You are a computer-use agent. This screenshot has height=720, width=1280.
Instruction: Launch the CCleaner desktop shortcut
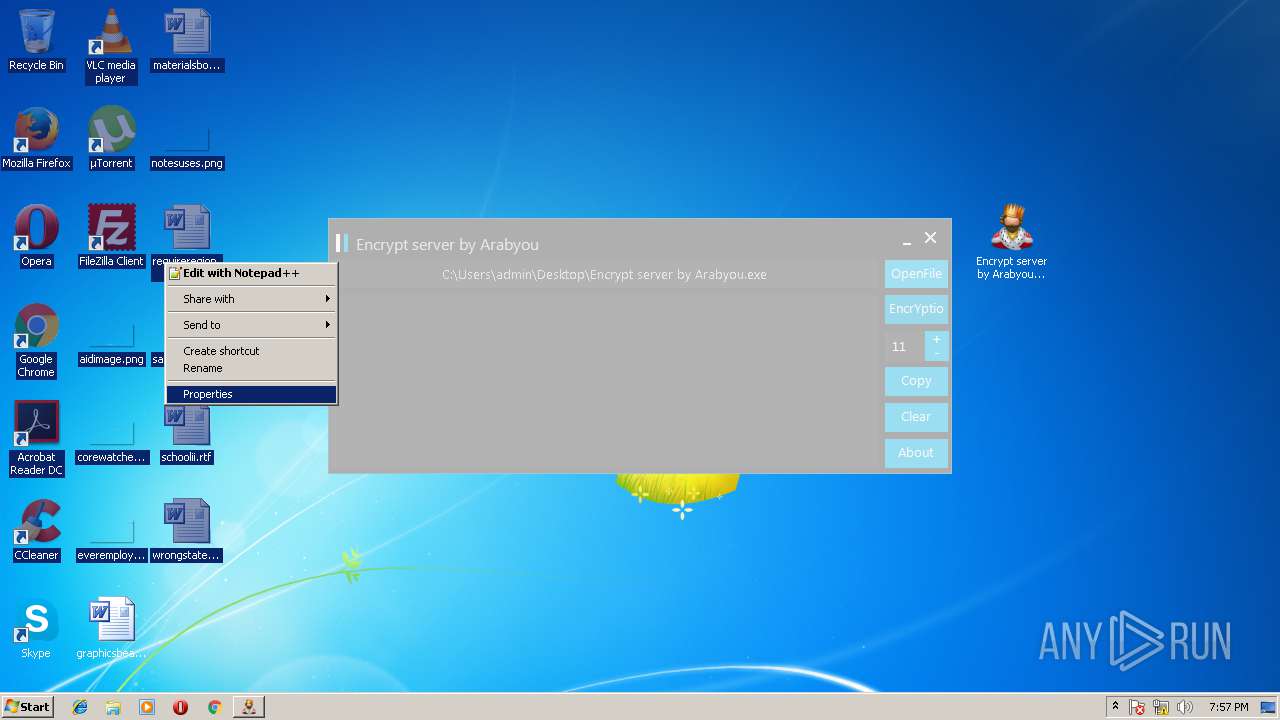(x=36, y=530)
